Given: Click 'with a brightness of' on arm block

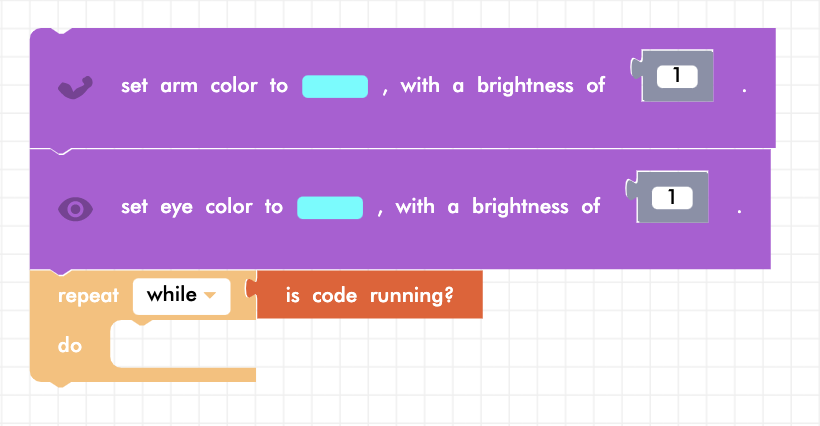Looking at the screenshot, I should (502, 86).
